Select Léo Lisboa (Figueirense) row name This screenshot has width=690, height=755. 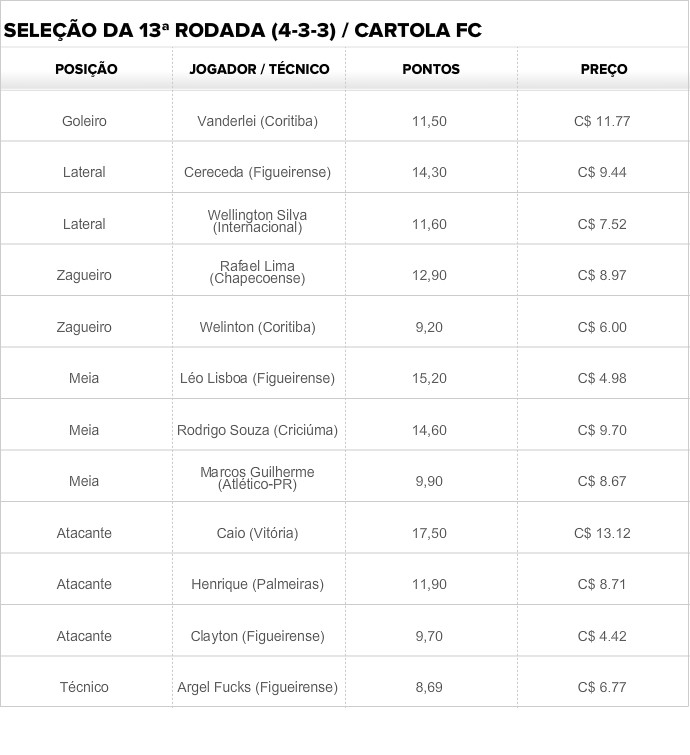[x=257, y=379]
